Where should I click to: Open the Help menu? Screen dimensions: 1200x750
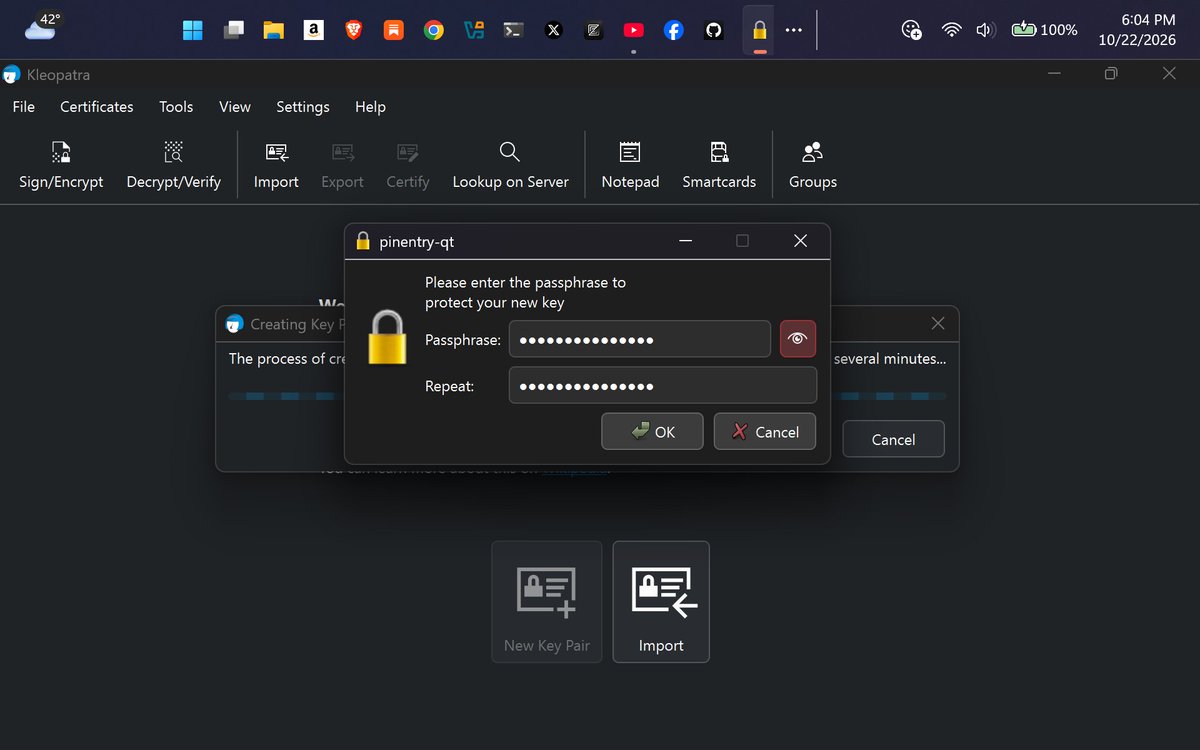click(x=370, y=107)
